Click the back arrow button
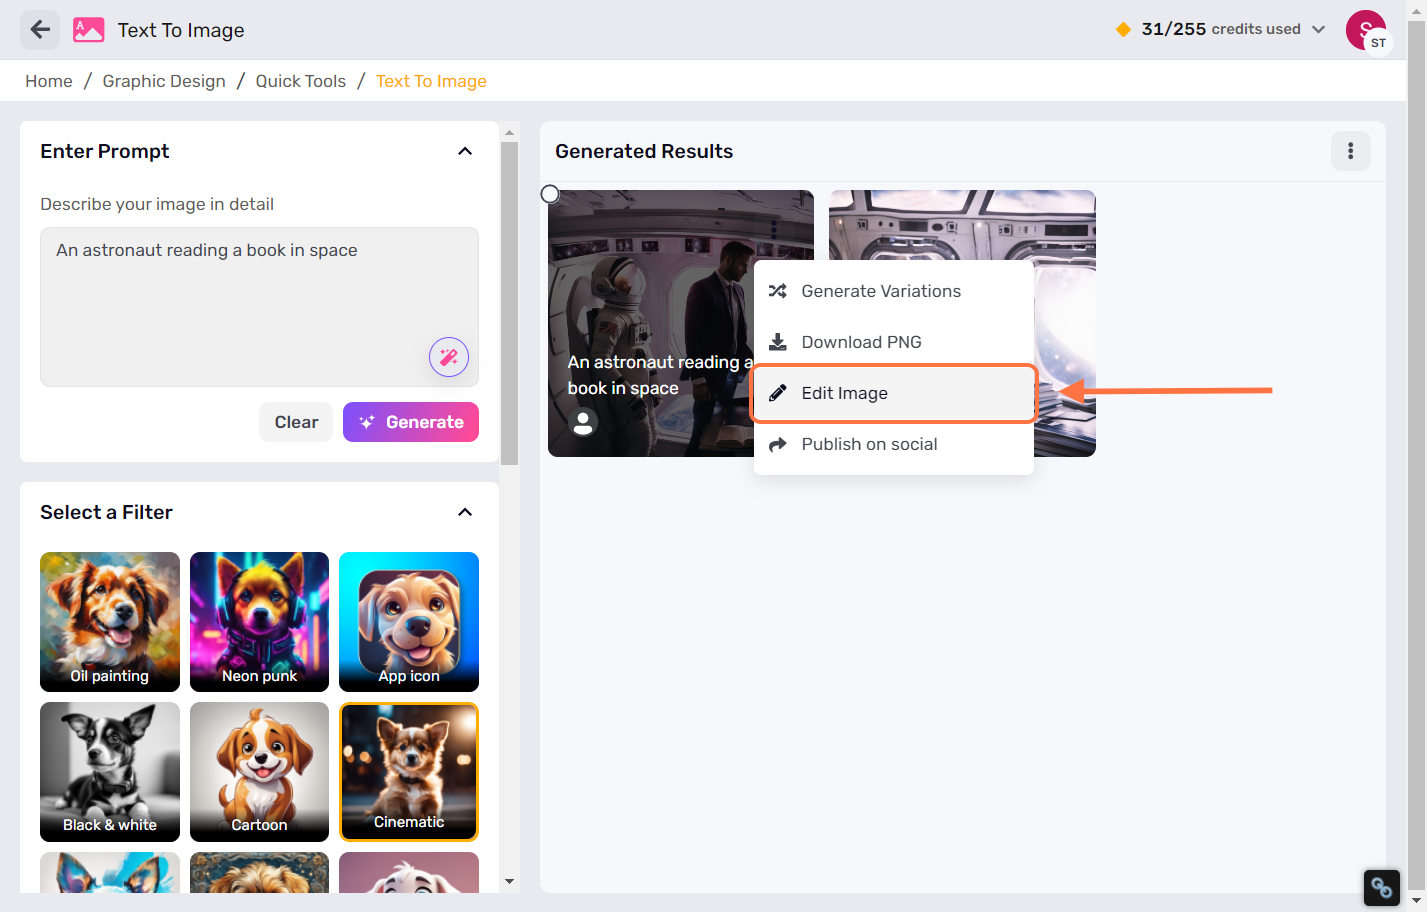The width and height of the screenshot is (1427, 912). [x=40, y=30]
